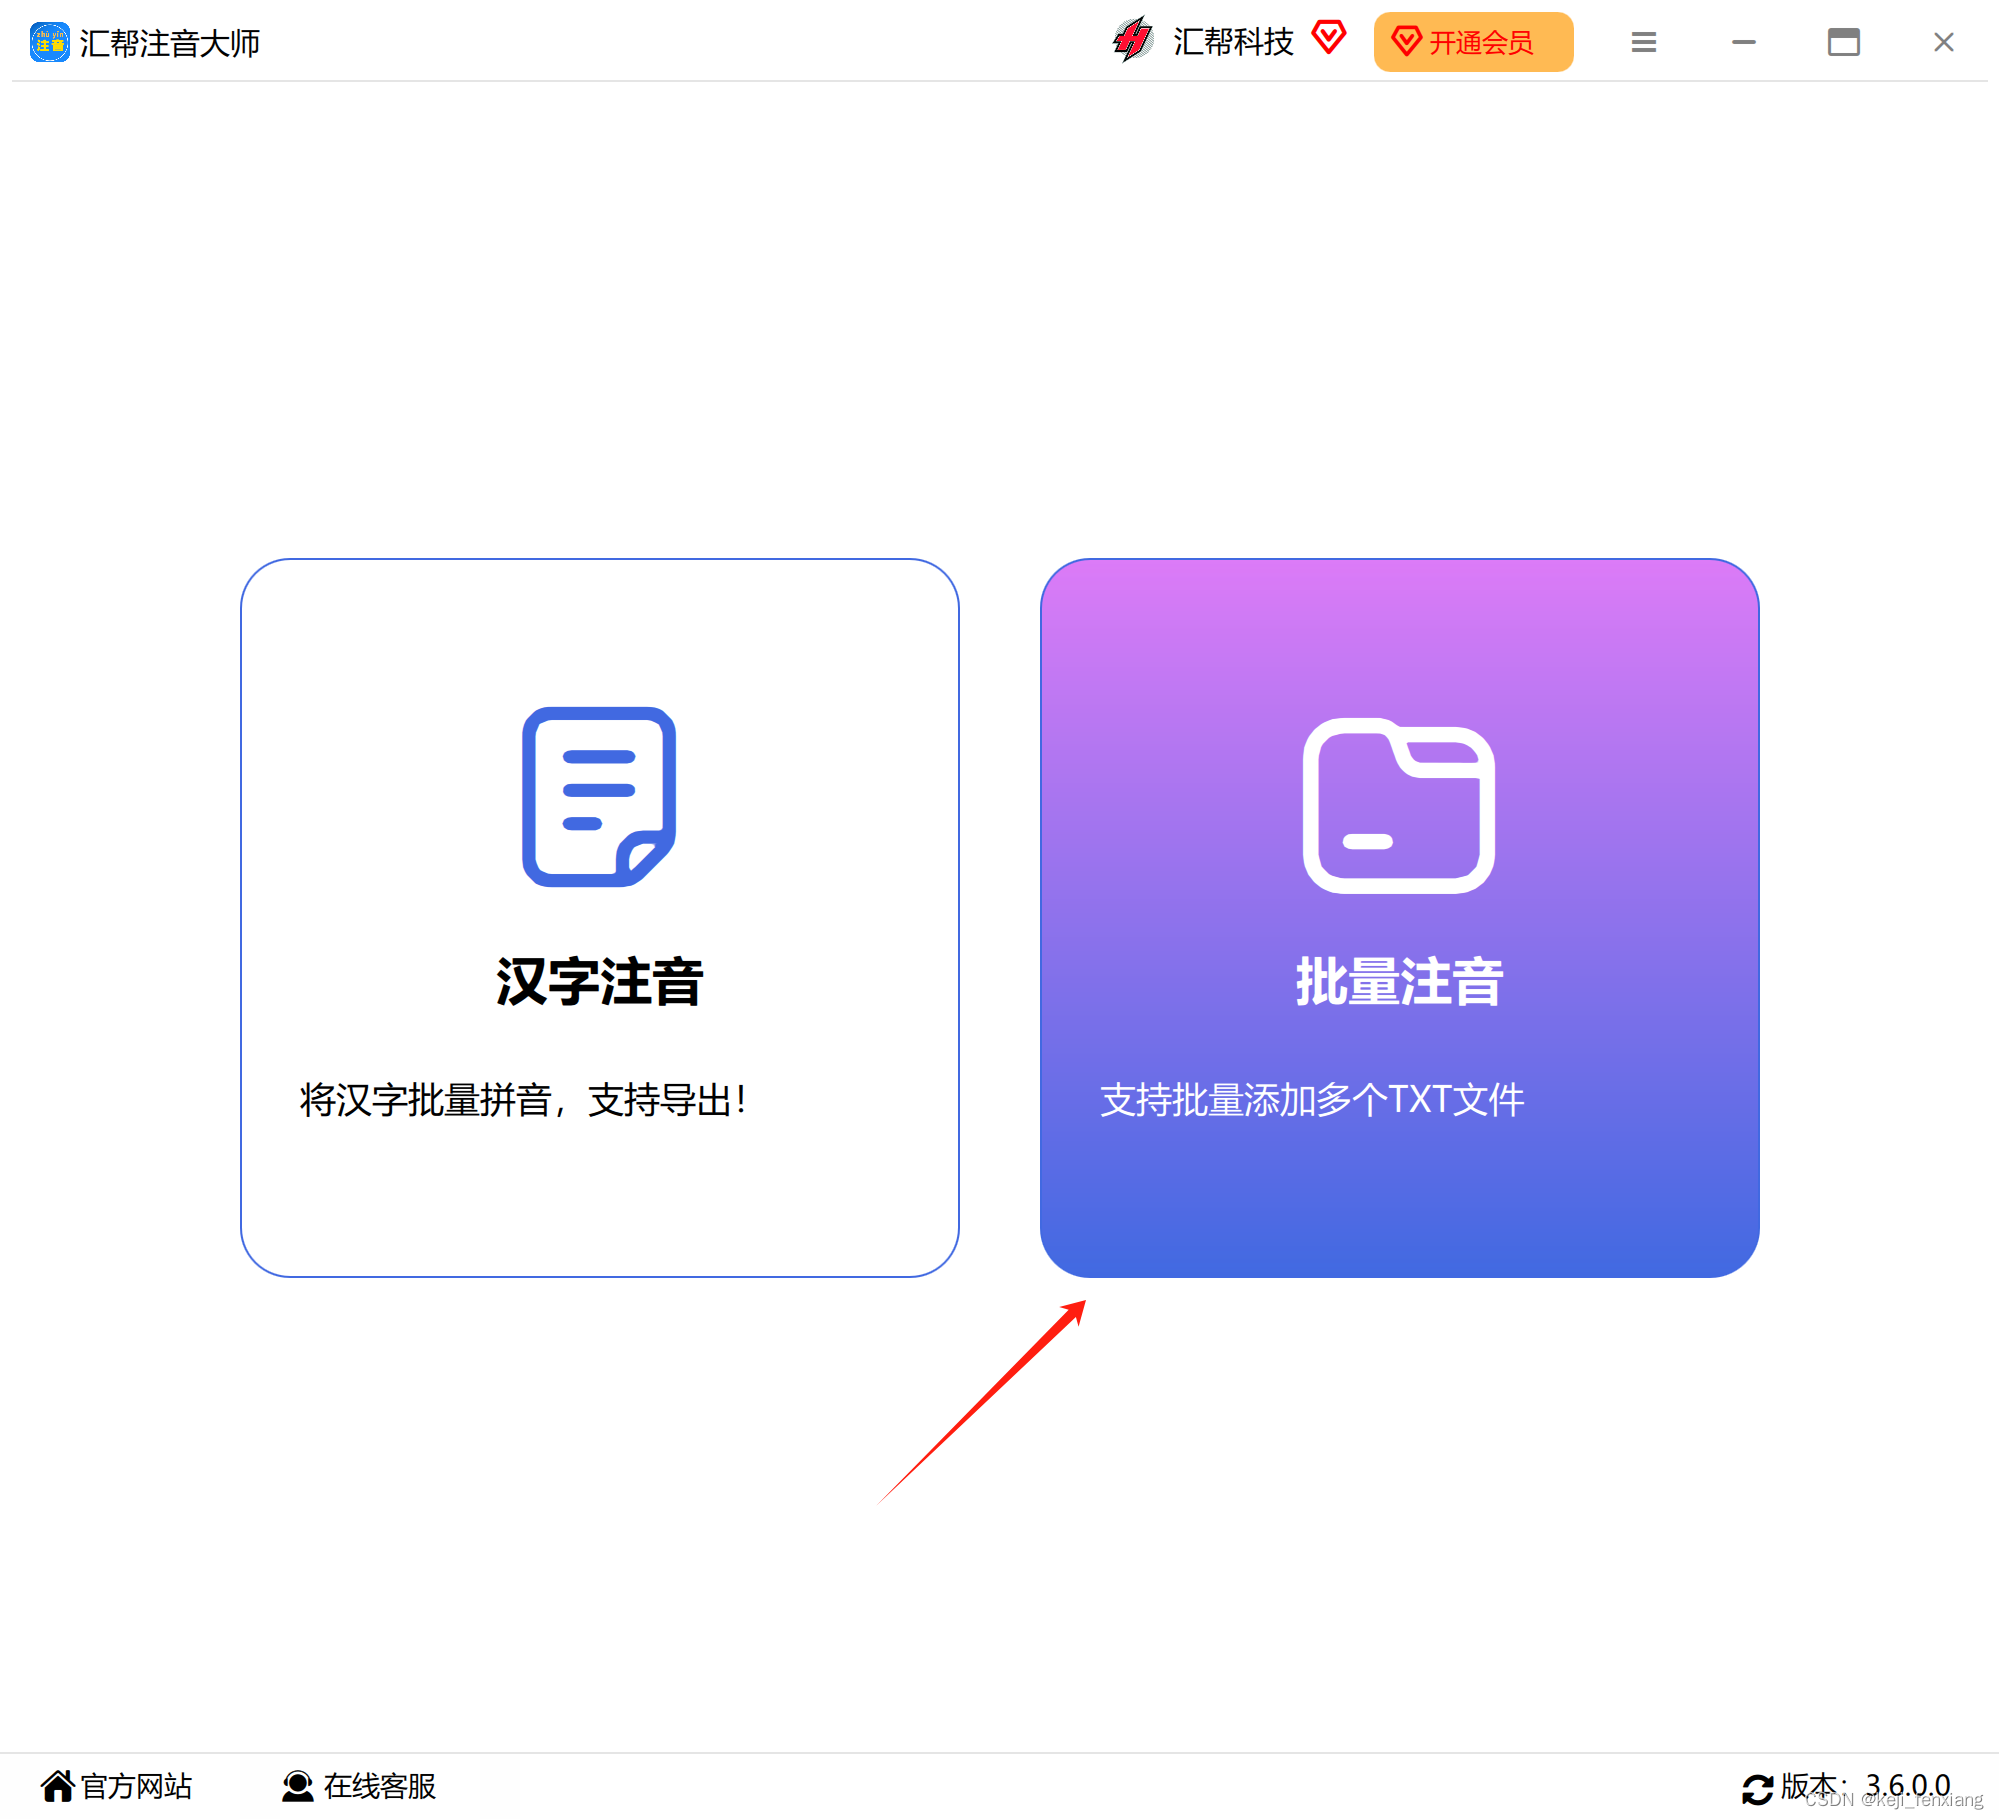
Task: Click the 汉字注音 card title text
Action: click(x=597, y=983)
